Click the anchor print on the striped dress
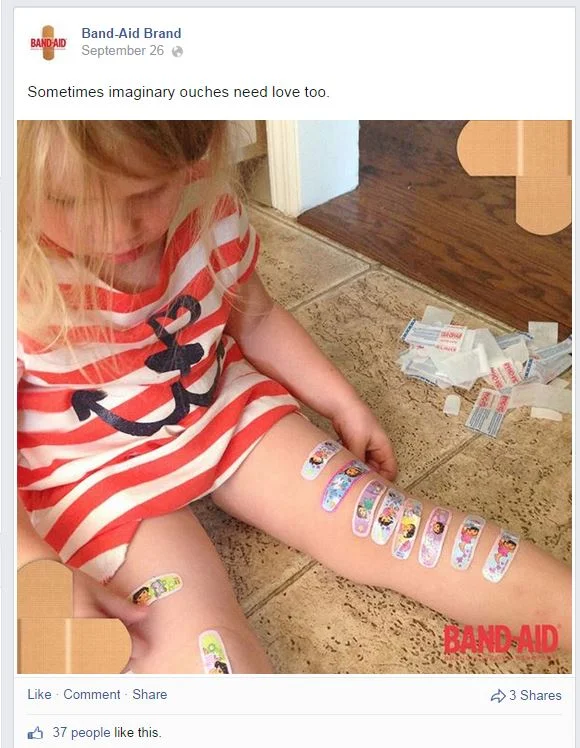 click(148, 365)
